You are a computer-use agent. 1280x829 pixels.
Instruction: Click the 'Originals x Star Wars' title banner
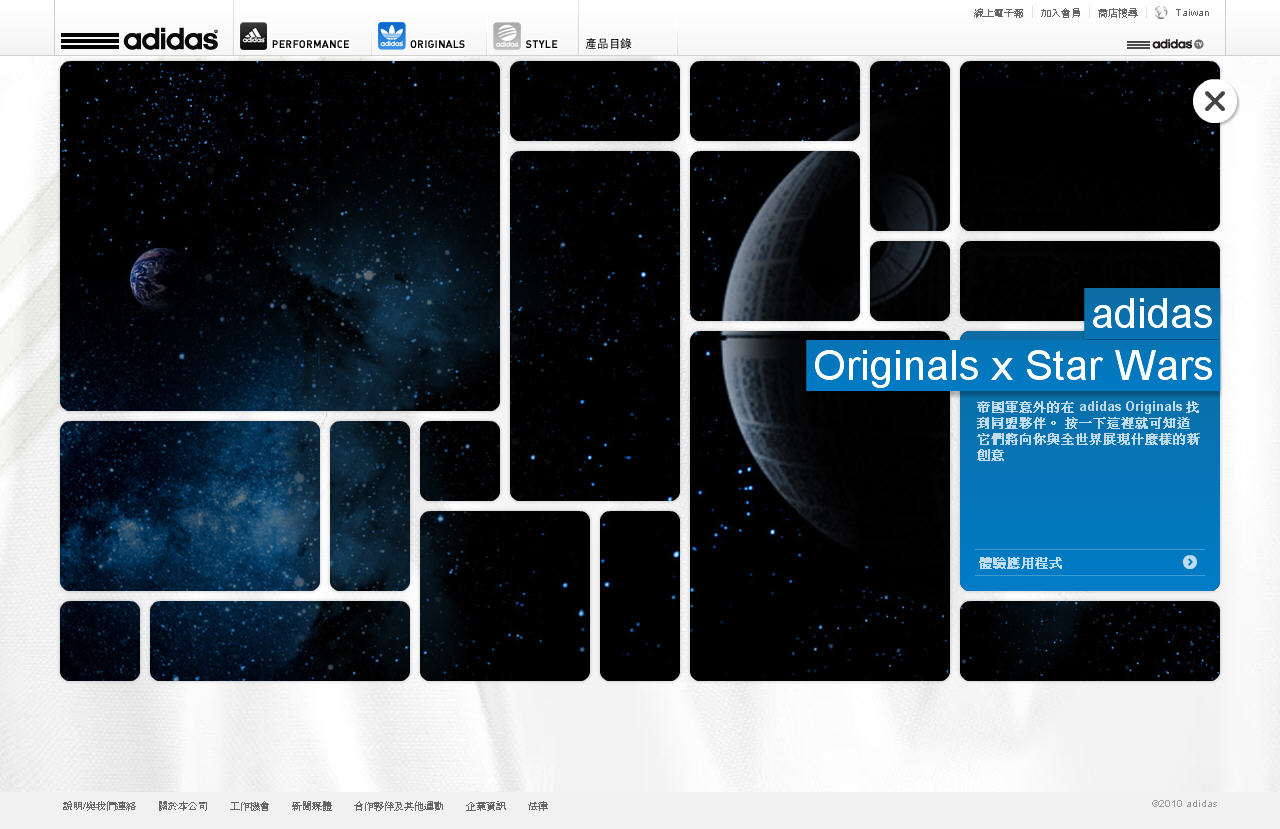point(1013,366)
